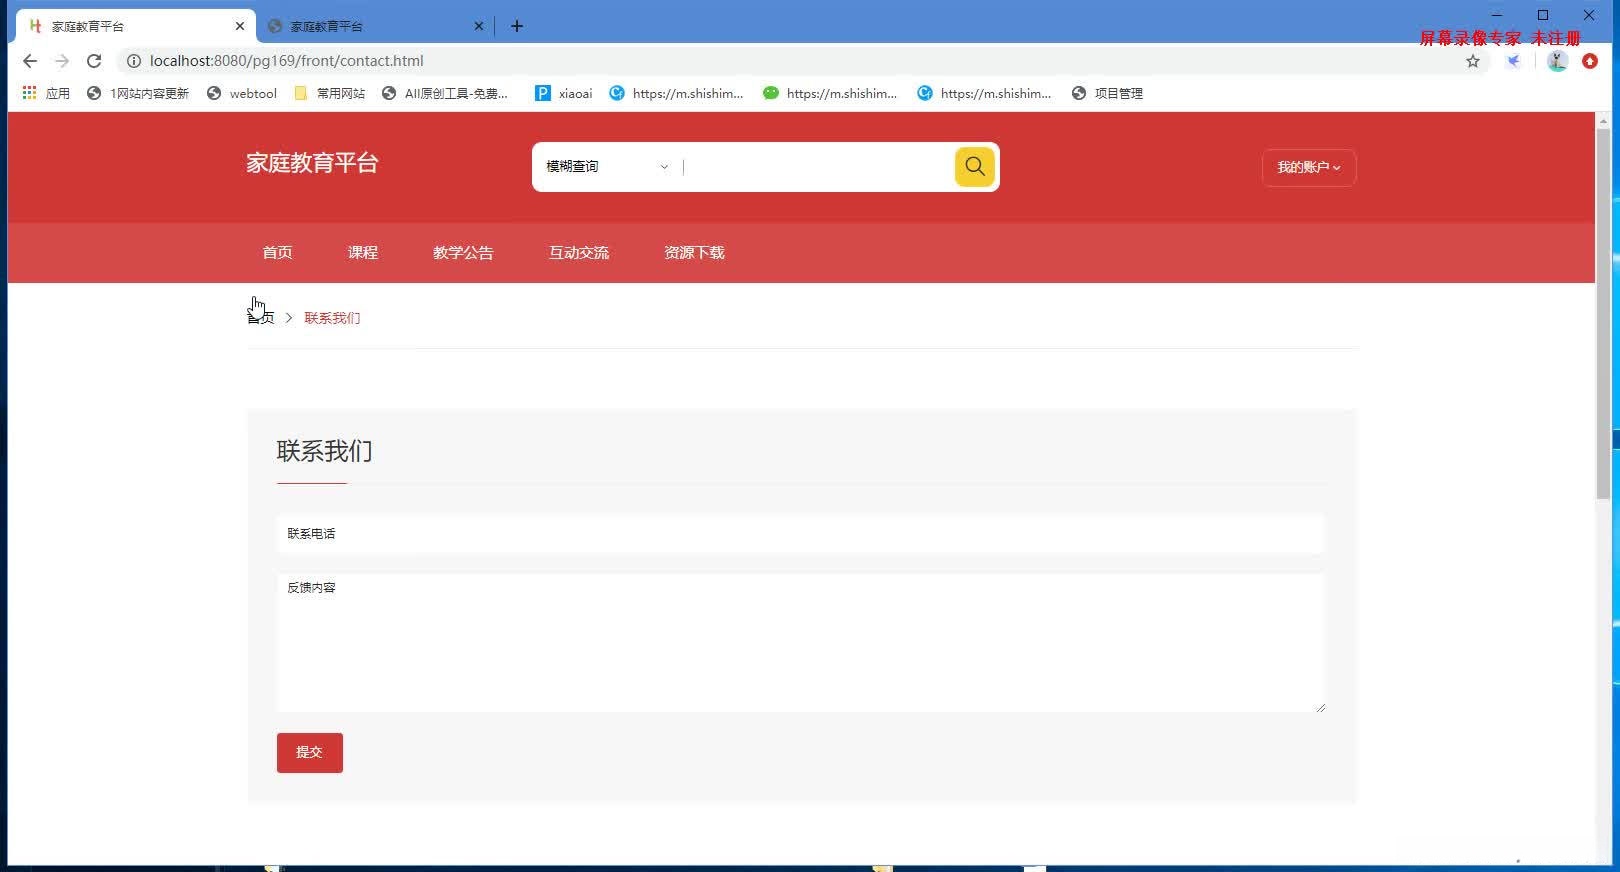Close the first 家庭教育平台 tab
Image resolution: width=1620 pixels, height=872 pixels.
(240, 26)
